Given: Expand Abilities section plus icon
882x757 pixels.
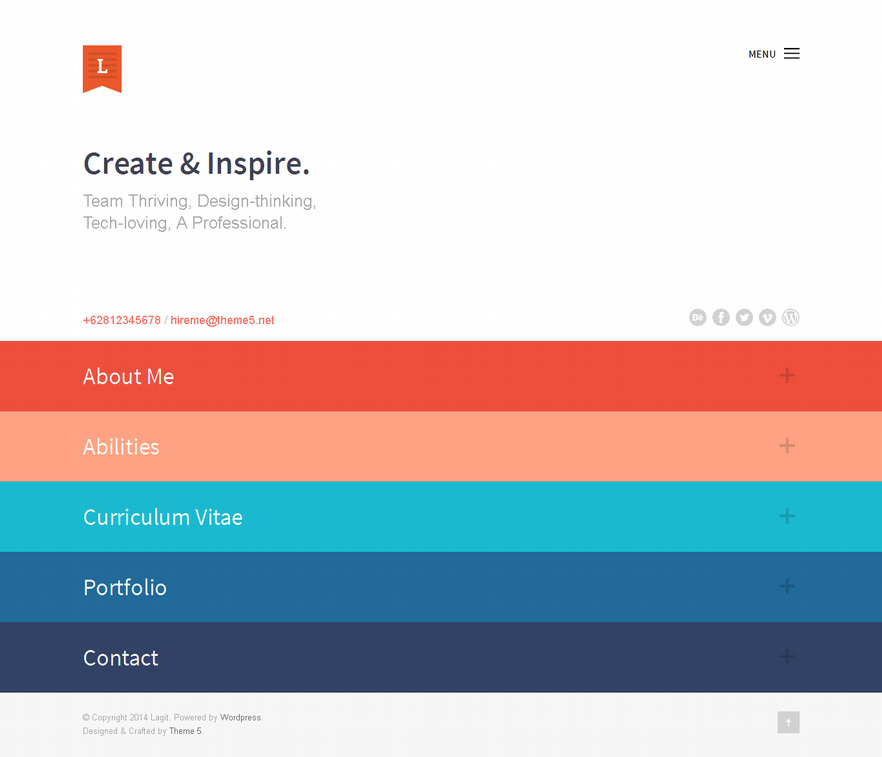Looking at the screenshot, I should tap(787, 445).
